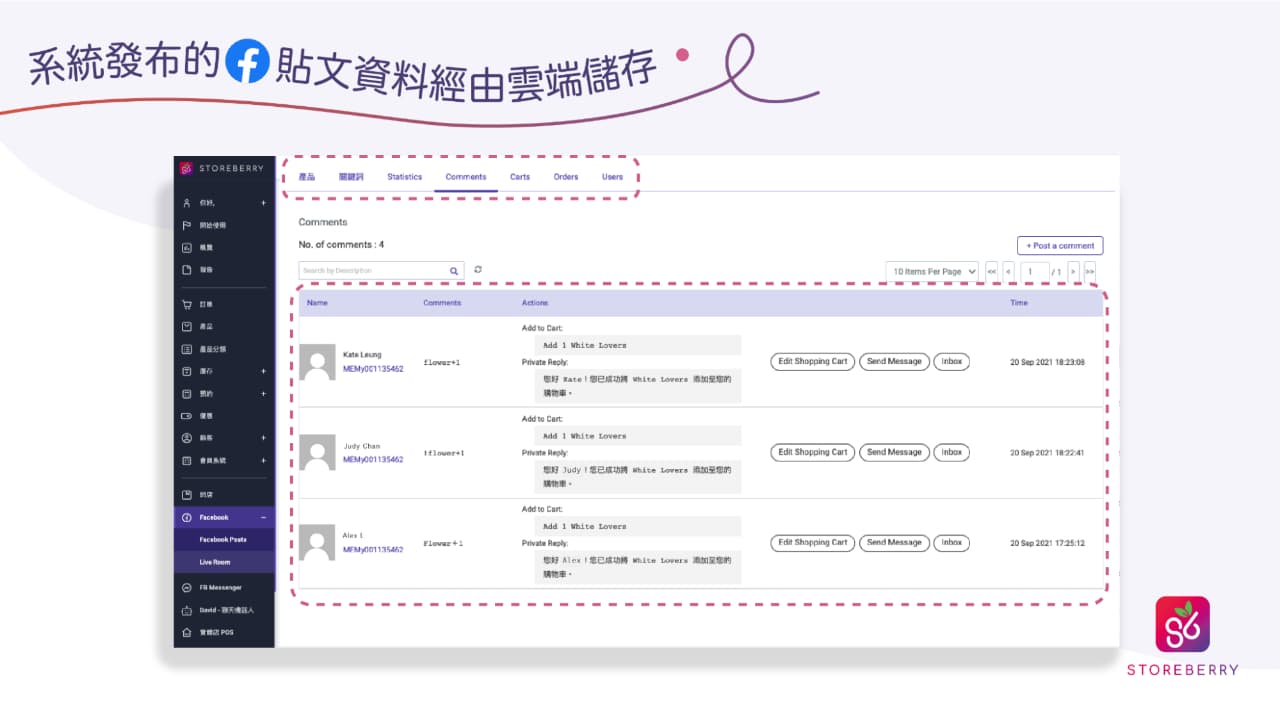Click the timestamp 20 Sep 2021 18:23:08
Image resolution: width=1280 pixels, height=702 pixels.
point(1047,362)
